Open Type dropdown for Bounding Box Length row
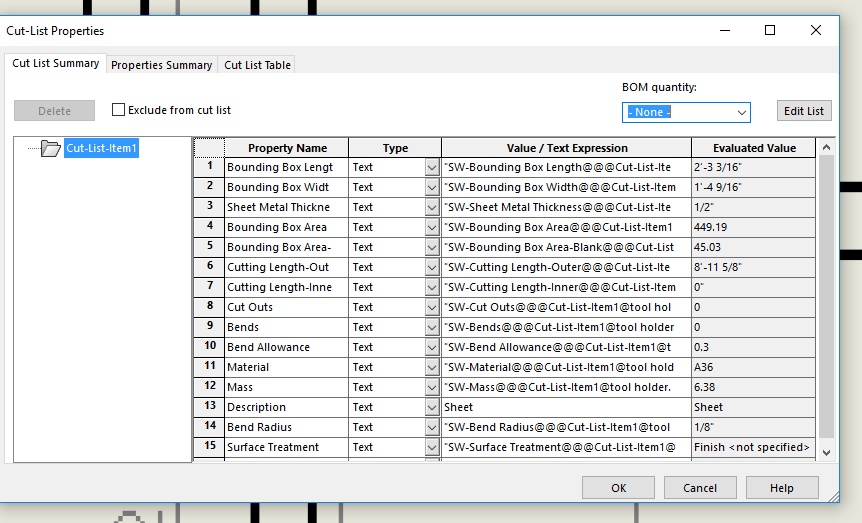The height and width of the screenshot is (523, 862). 432,167
